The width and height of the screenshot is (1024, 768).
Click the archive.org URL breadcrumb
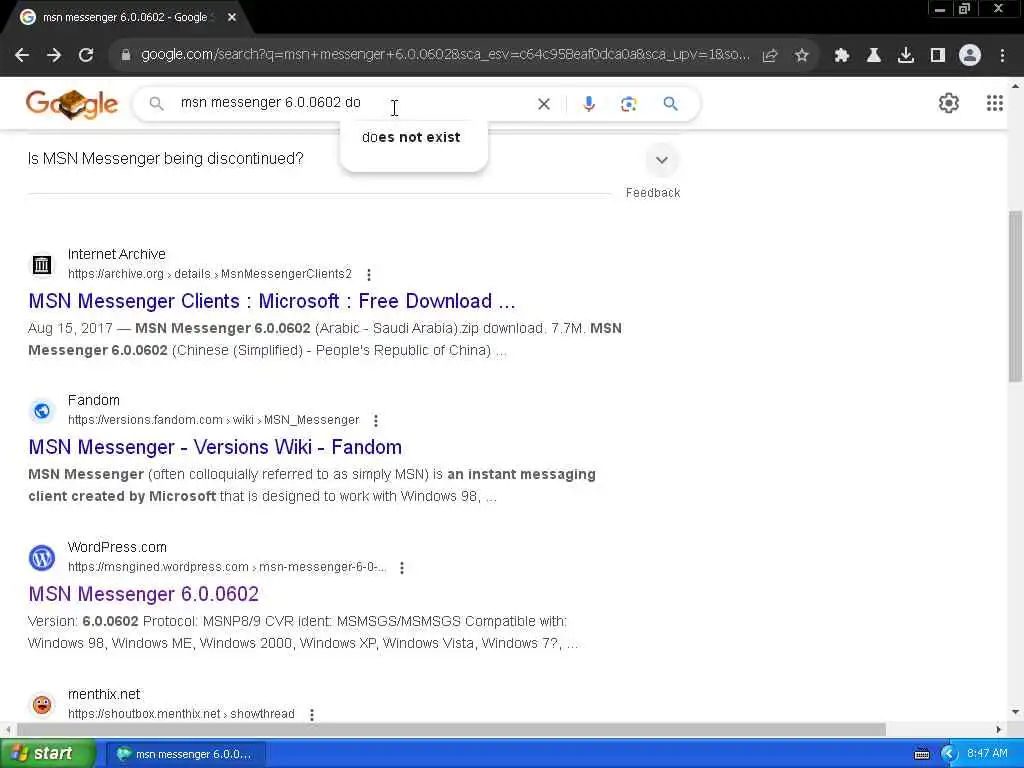pyautogui.click(x=210, y=274)
